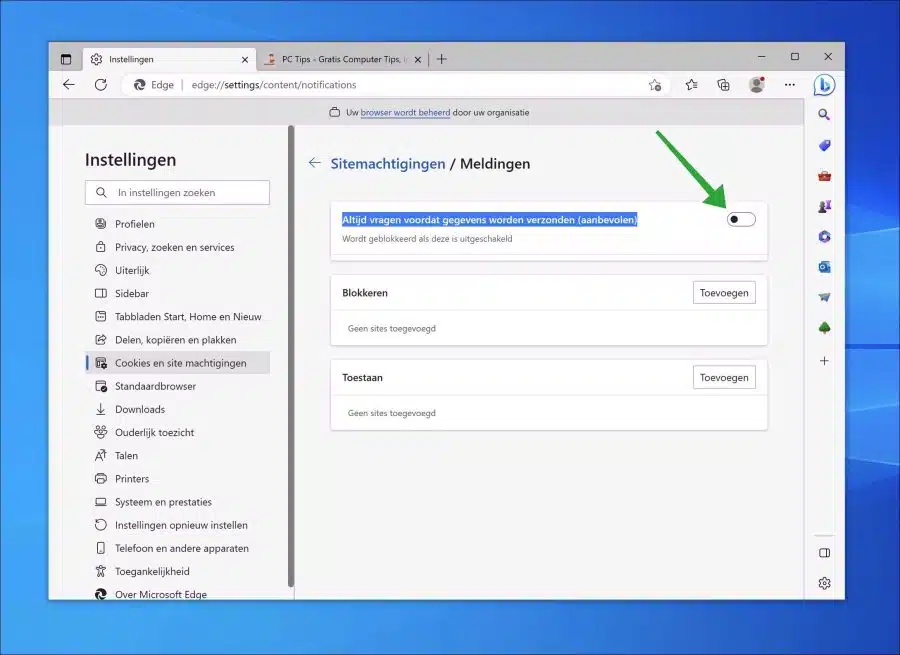Open Talen settings section

coord(178,456)
